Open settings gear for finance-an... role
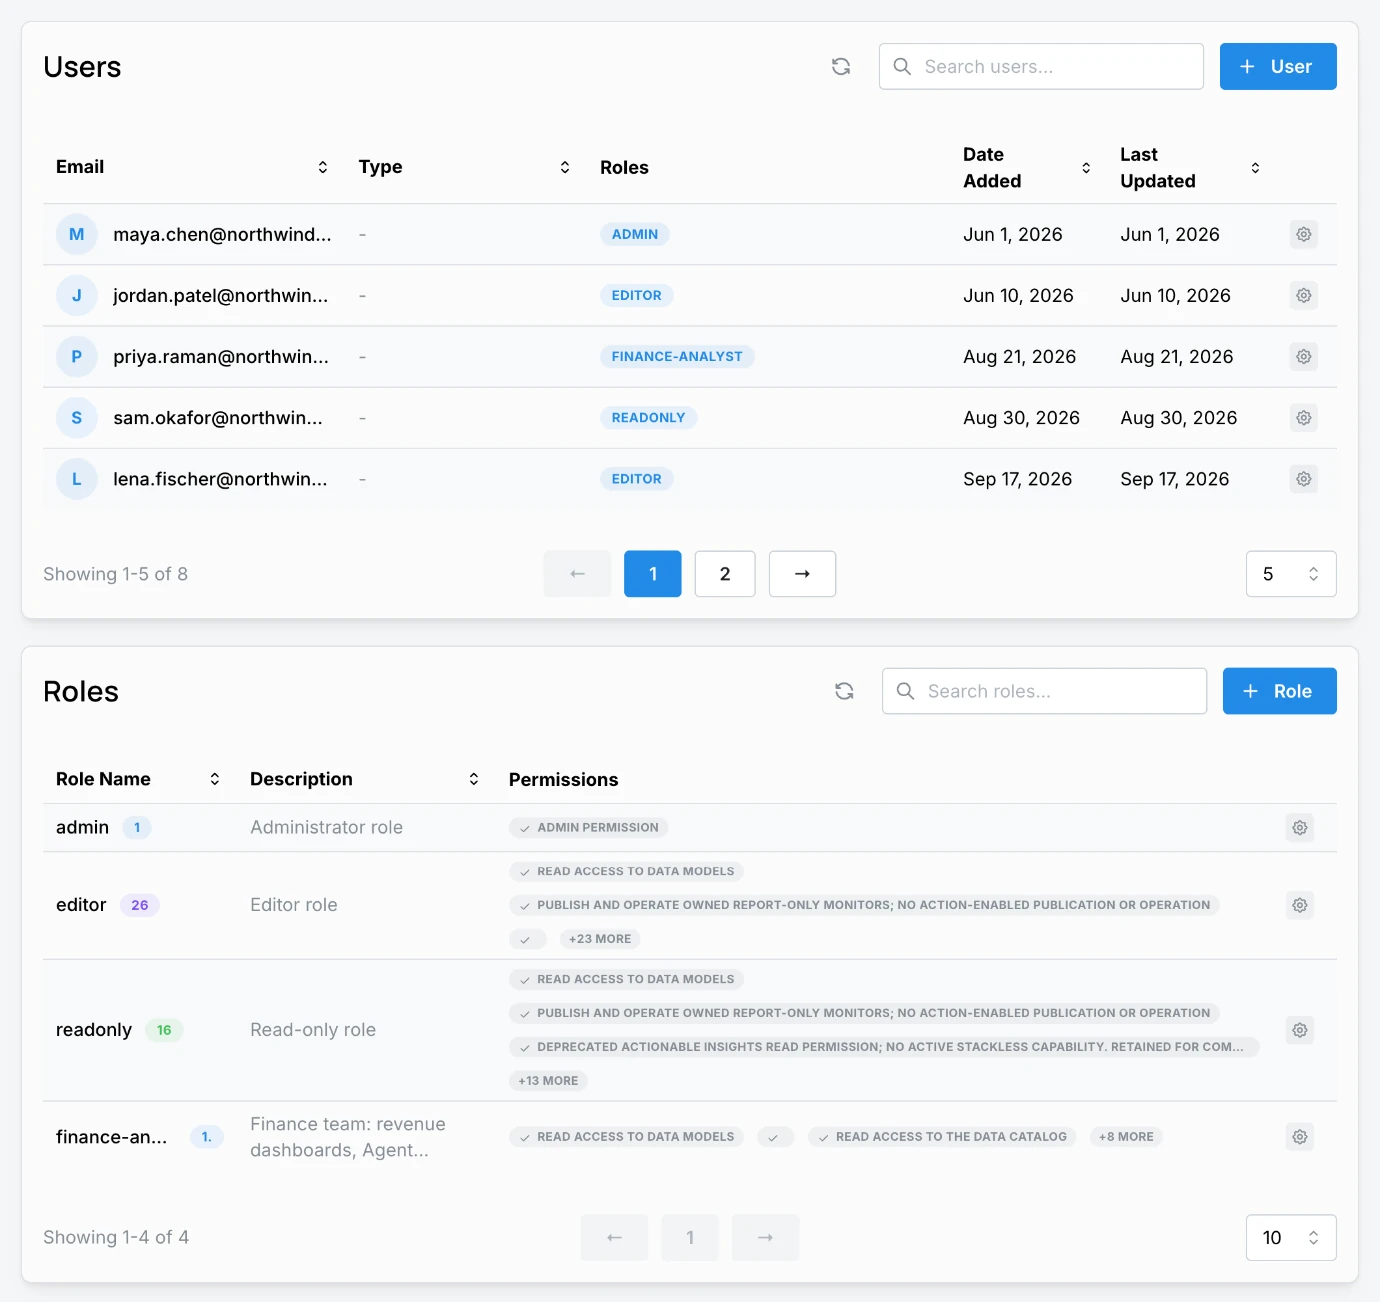Image resolution: width=1380 pixels, height=1302 pixels. pos(1300,1137)
